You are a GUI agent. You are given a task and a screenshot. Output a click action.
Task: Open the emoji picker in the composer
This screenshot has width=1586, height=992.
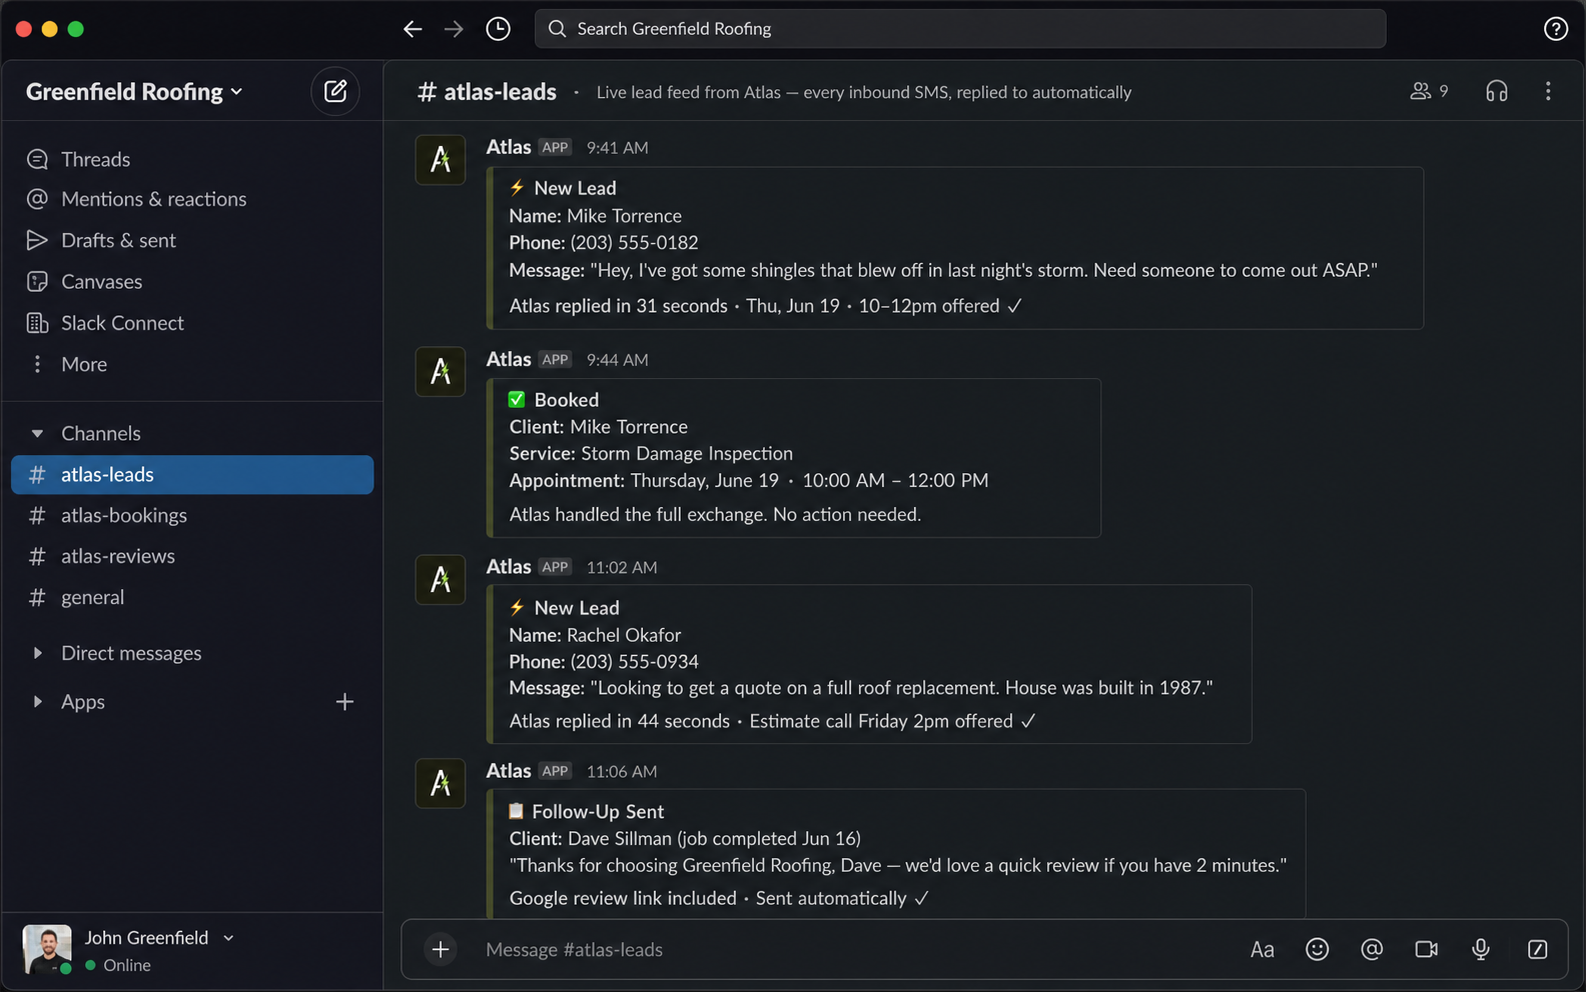1317,949
